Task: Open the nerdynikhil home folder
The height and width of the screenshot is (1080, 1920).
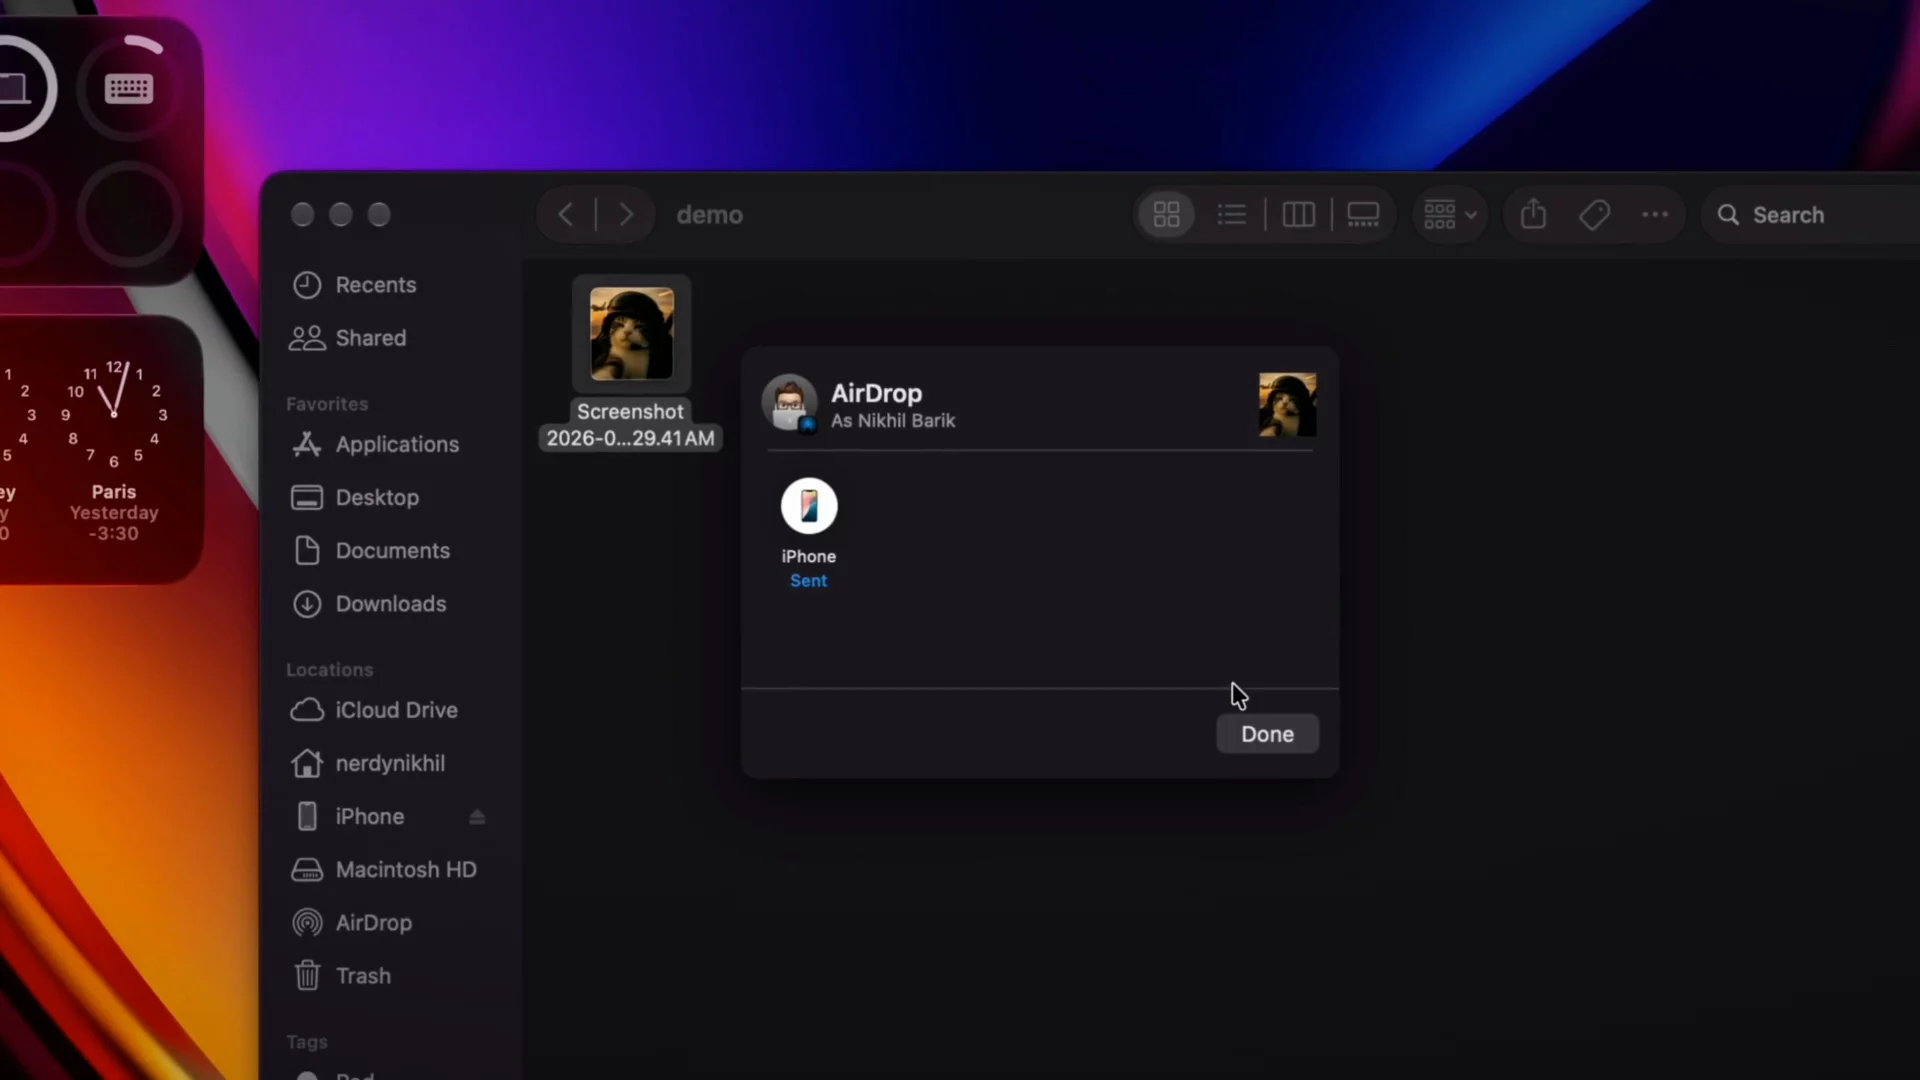Action: pos(390,763)
